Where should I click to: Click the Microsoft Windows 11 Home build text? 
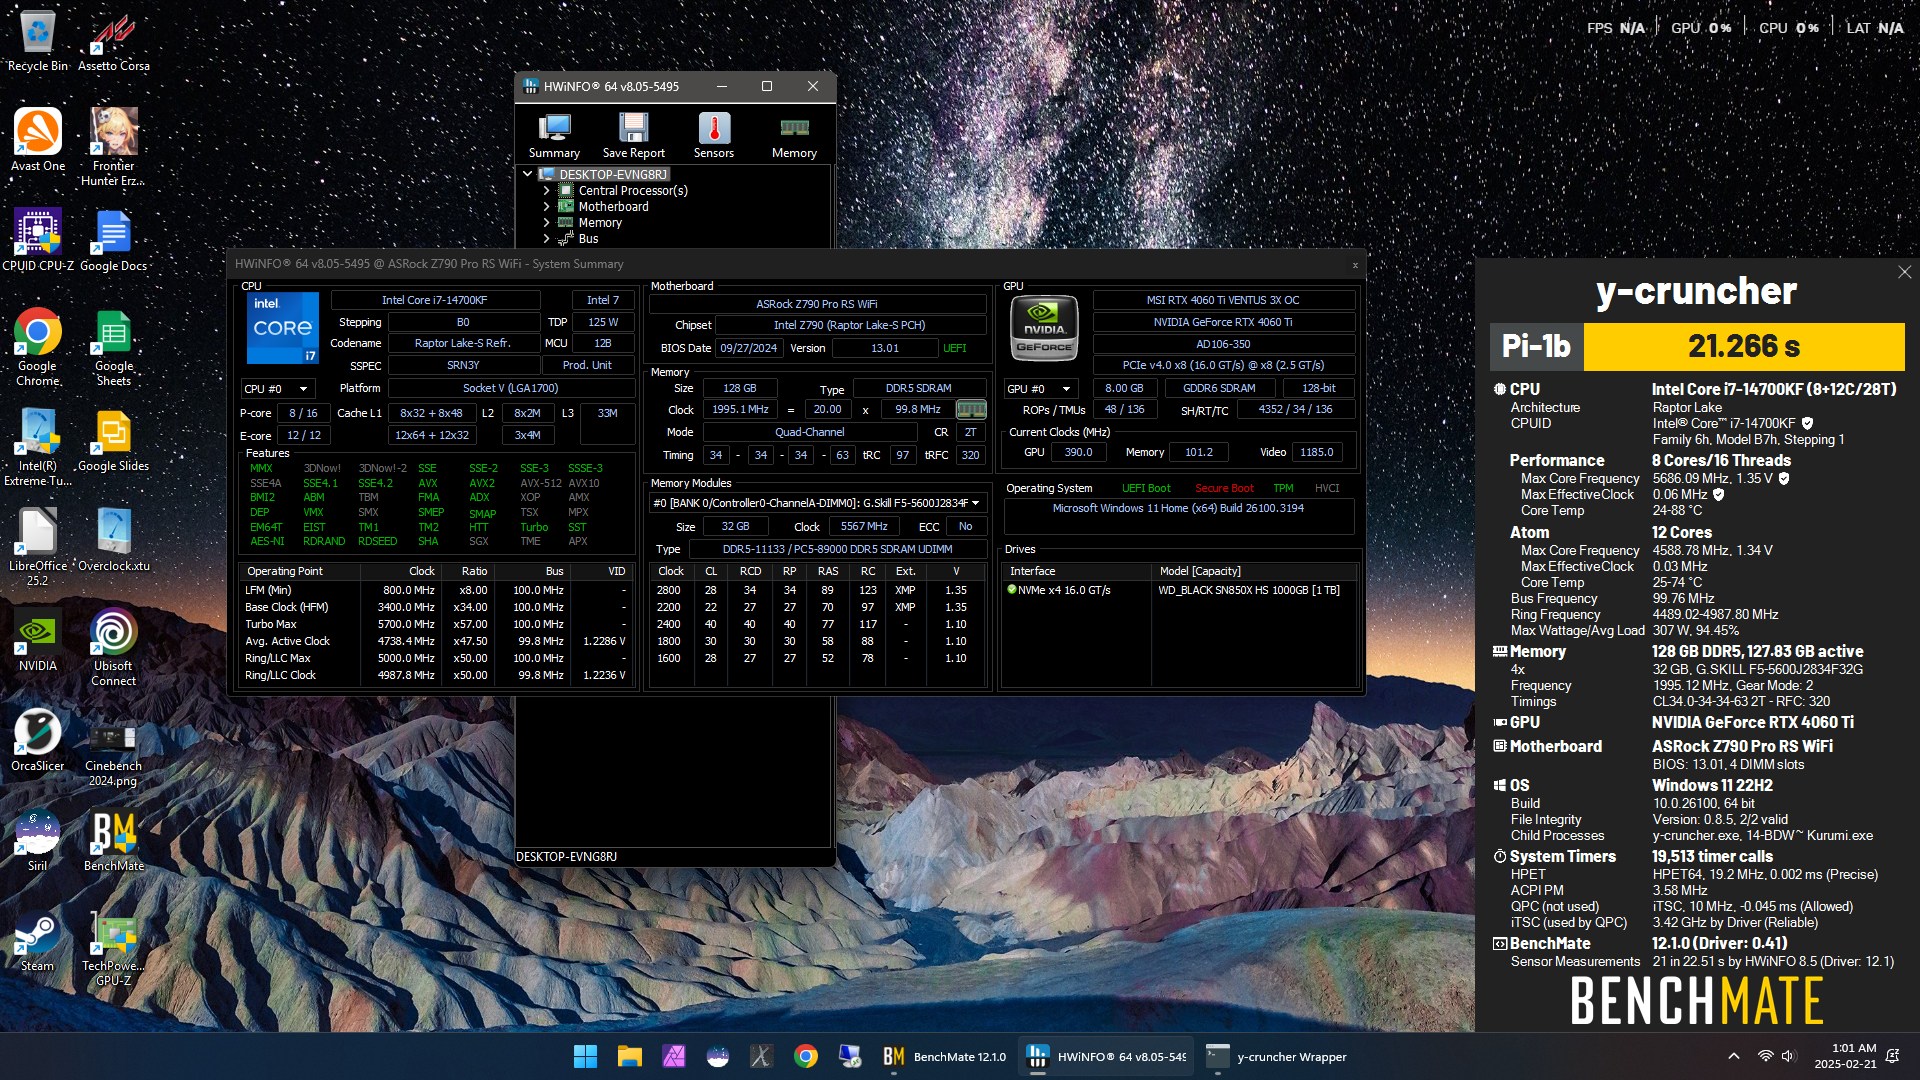[1178, 508]
